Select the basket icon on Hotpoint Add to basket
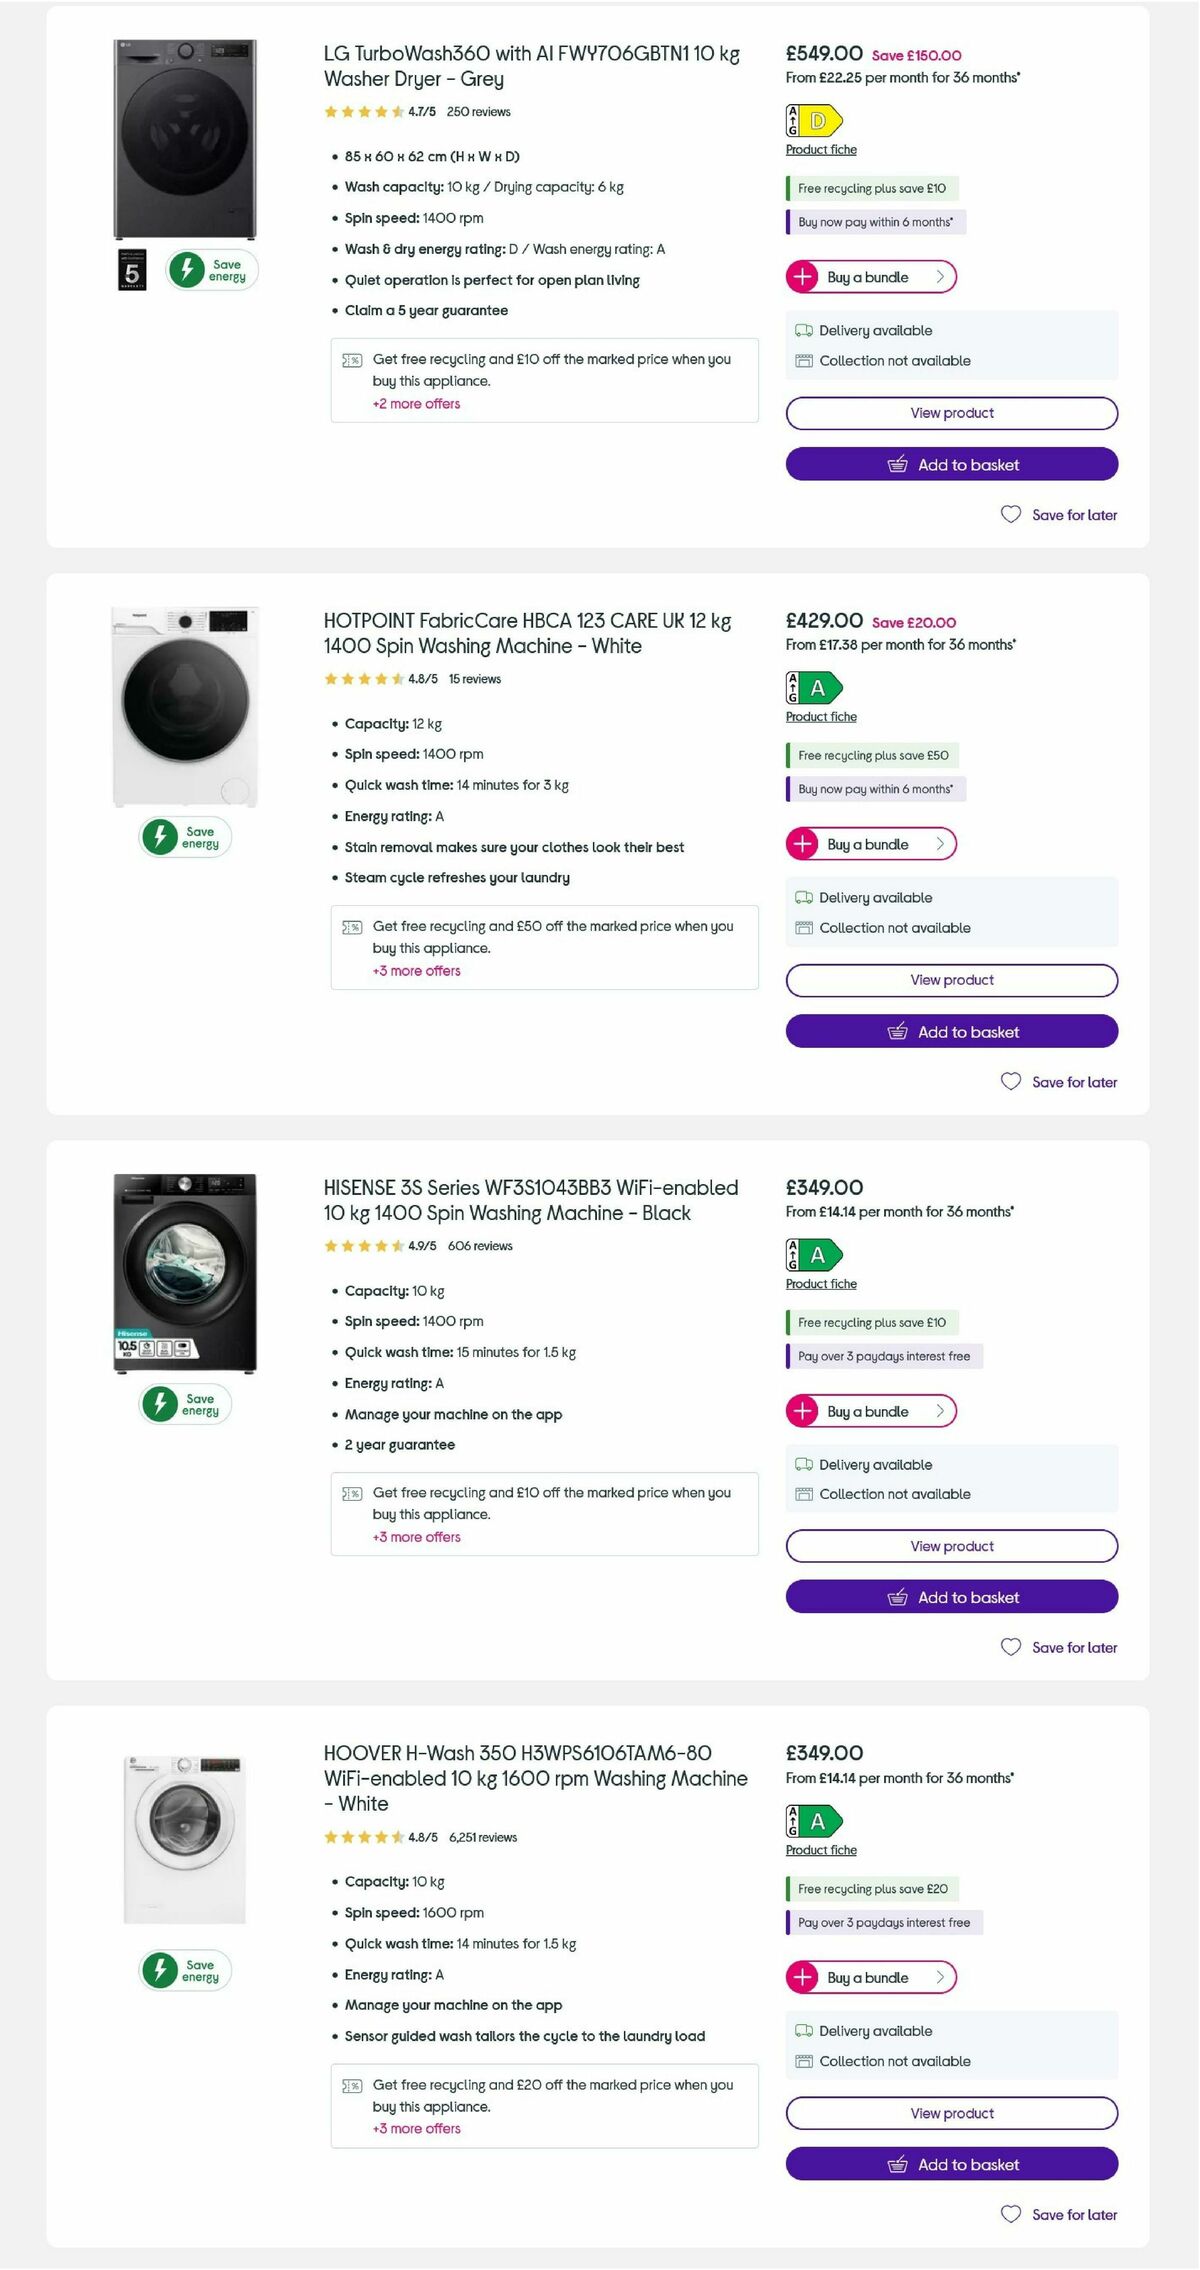This screenshot has height=2270, width=1200. (x=899, y=1031)
